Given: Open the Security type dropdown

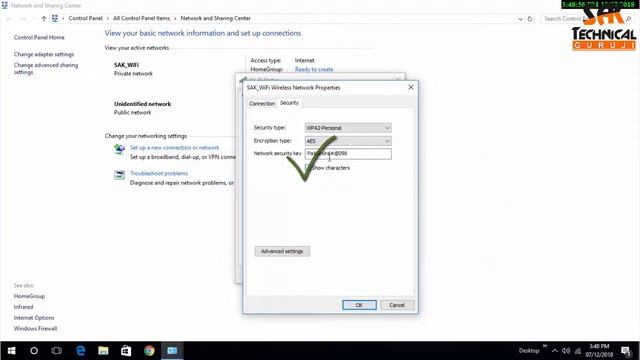Looking at the screenshot, I should tap(348, 128).
